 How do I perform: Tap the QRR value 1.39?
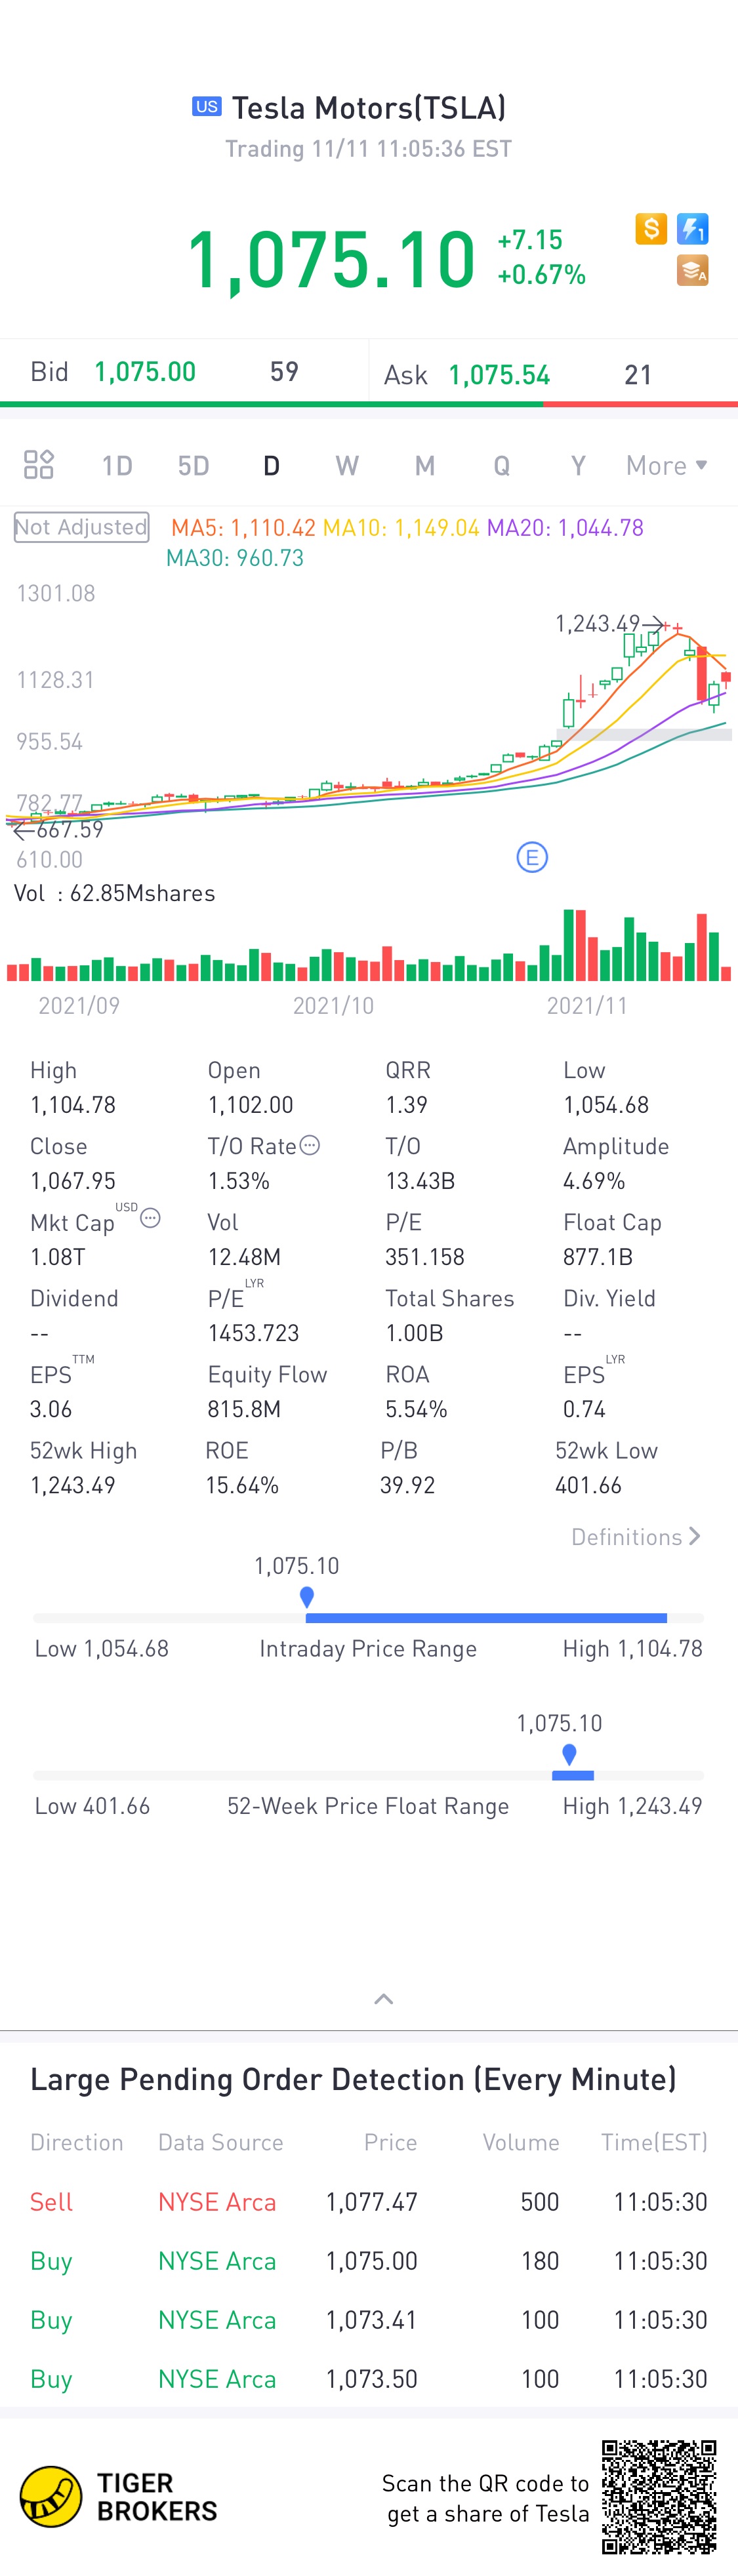407,1105
